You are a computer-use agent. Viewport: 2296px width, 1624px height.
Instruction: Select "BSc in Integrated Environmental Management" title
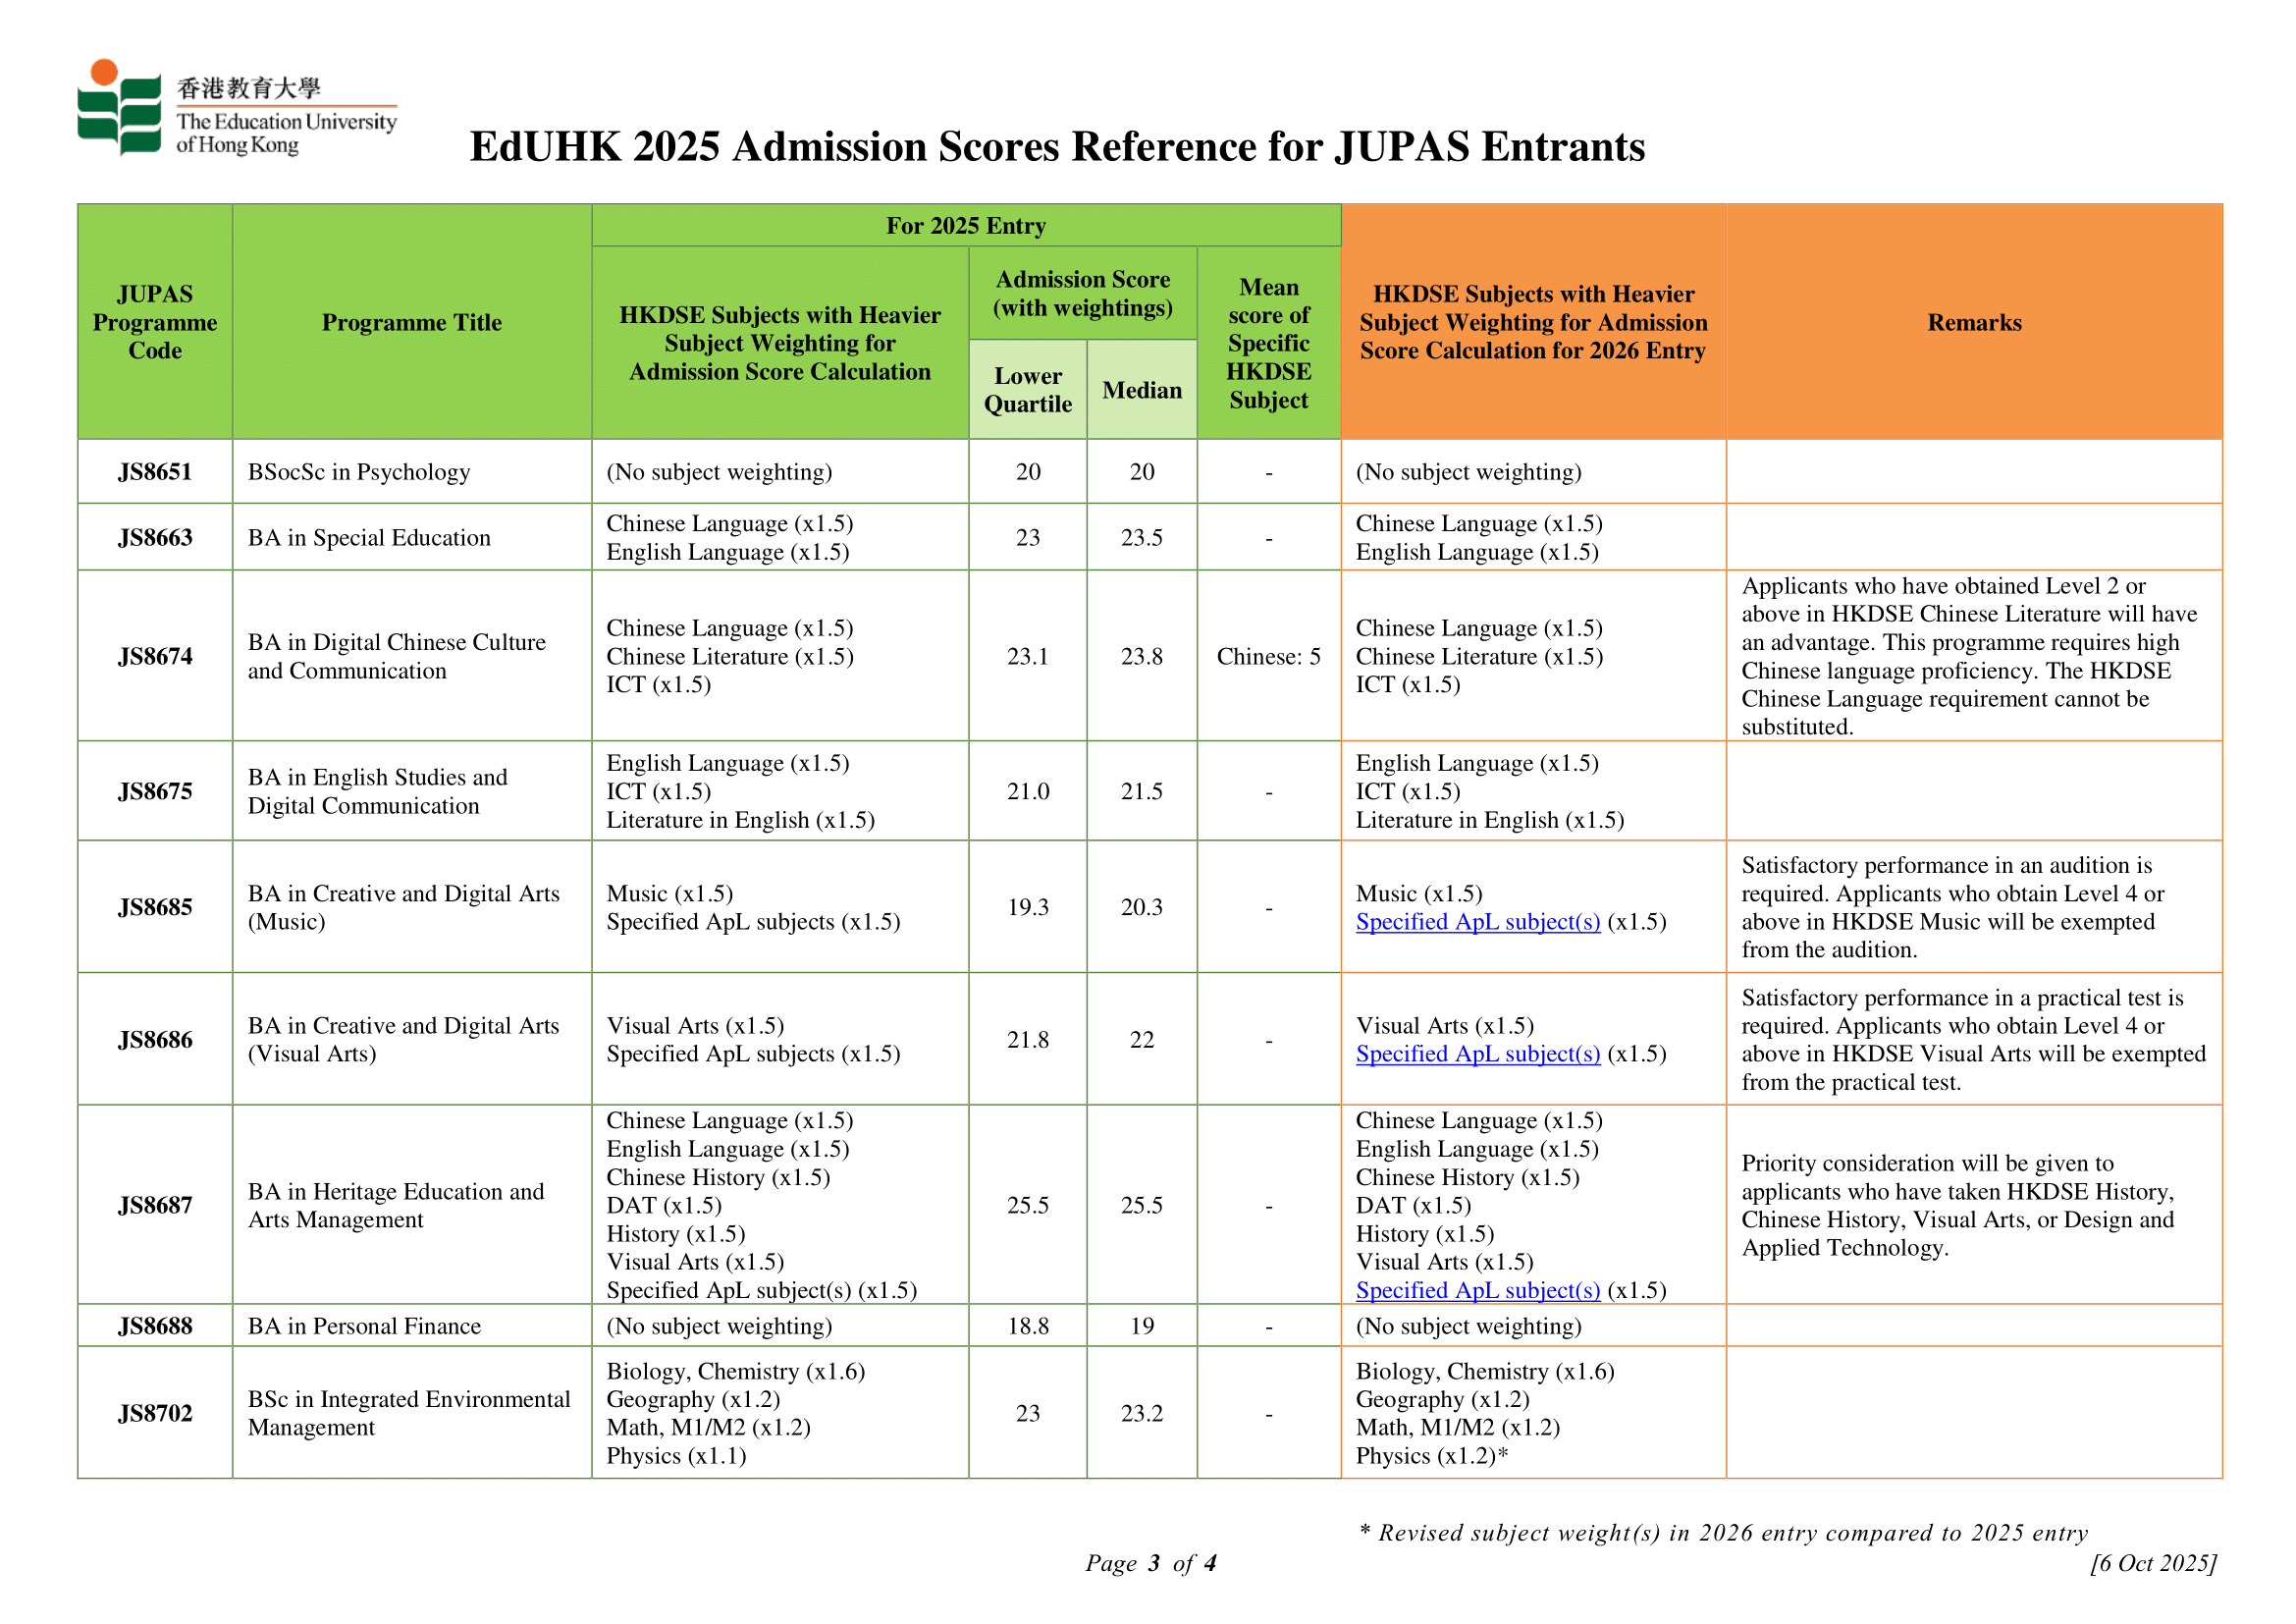click(409, 1413)
